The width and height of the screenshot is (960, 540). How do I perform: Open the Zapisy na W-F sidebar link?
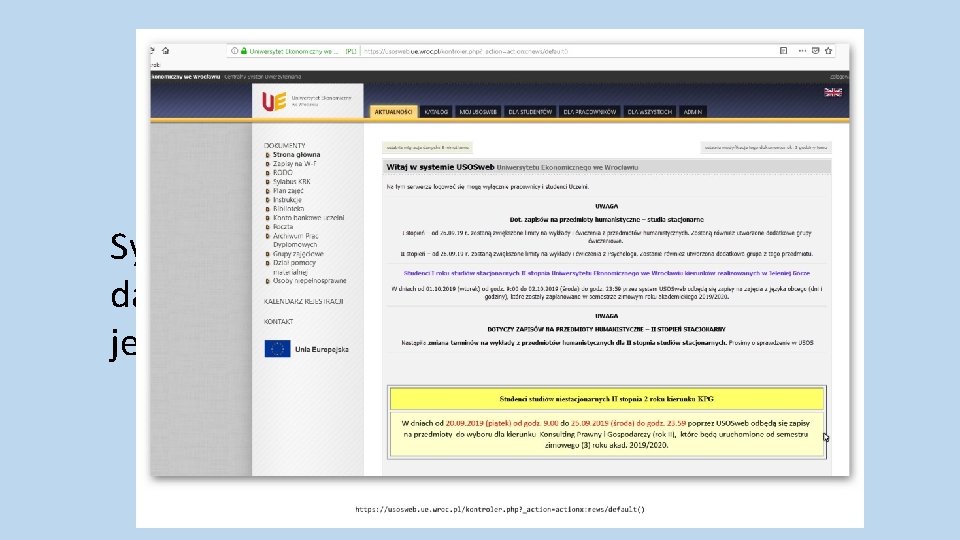[294, 164]
